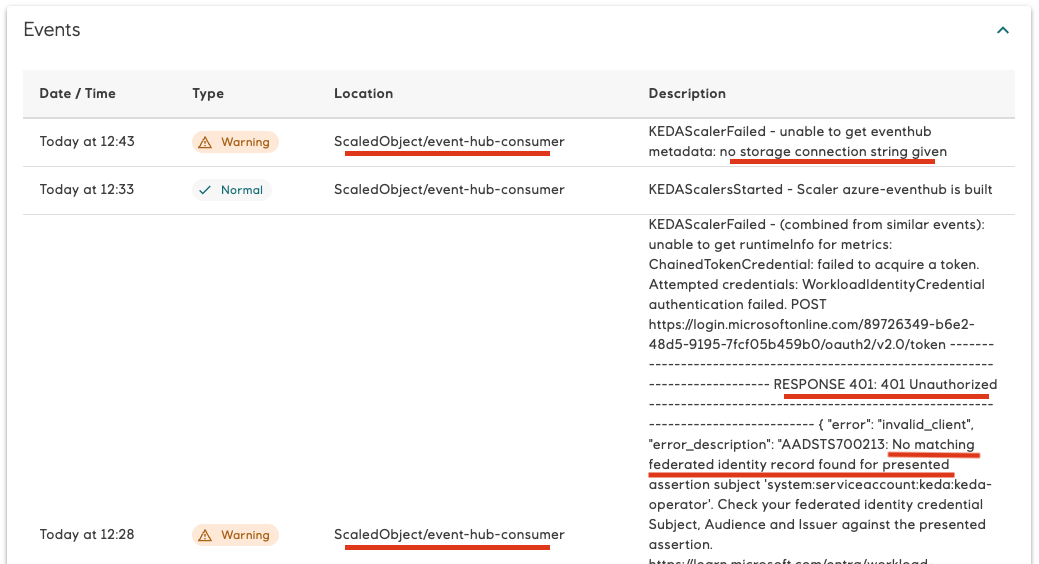The height and width of the screenshot is (564, 1039).
Task: Open ScaledObject/event-hub-consumer from the 12:28 event
Action: pos(449,535)
